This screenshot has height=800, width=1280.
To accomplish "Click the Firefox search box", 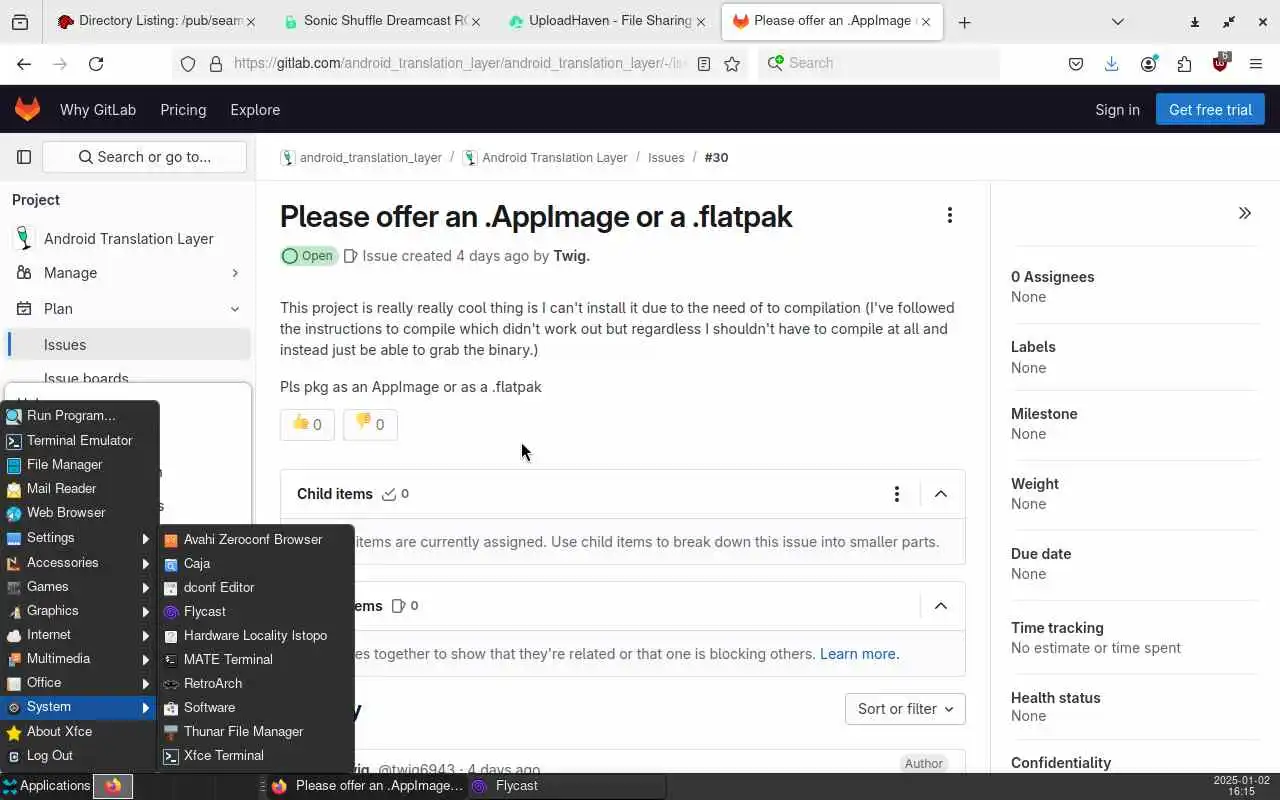I will pos(879,63).
